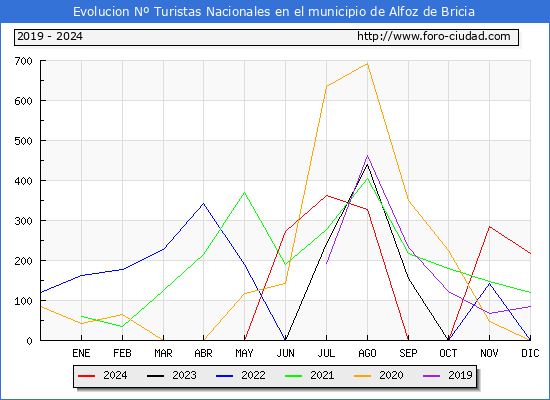Click the SEP month axis label

pos(408,353)
